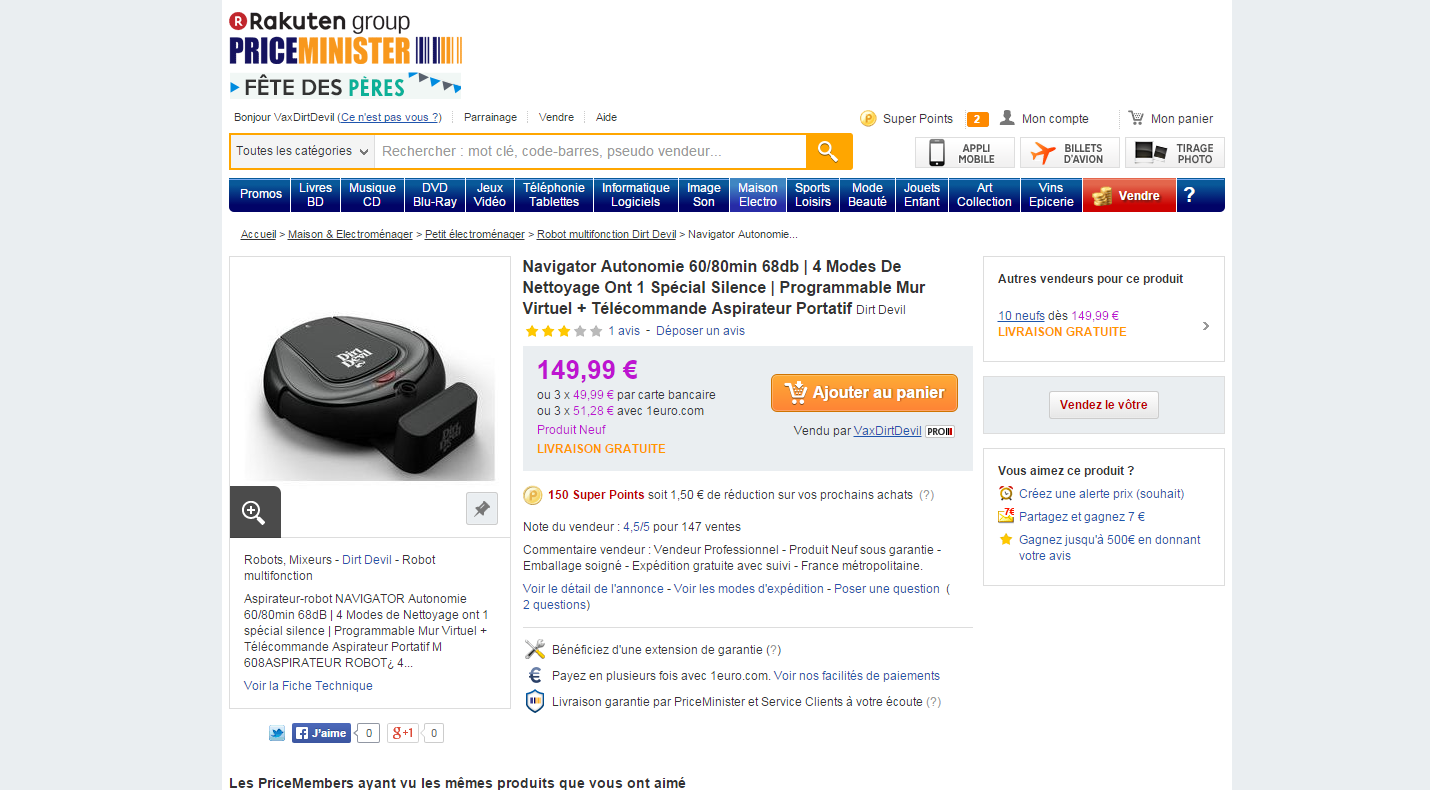
Task: Add the product with Ajouter au panier
Action: click(x=864, y=393)
